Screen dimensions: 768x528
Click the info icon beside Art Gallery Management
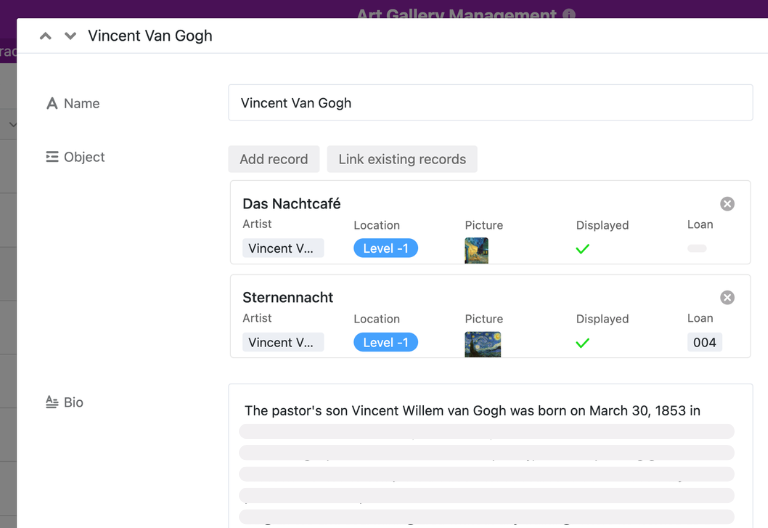[569, 14]
